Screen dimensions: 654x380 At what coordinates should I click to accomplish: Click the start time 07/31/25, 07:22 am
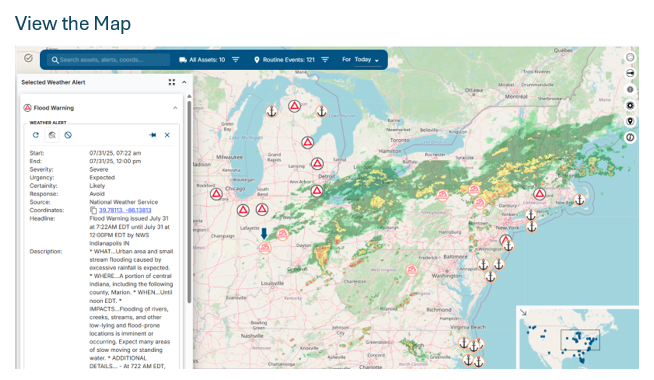[115, 153]
